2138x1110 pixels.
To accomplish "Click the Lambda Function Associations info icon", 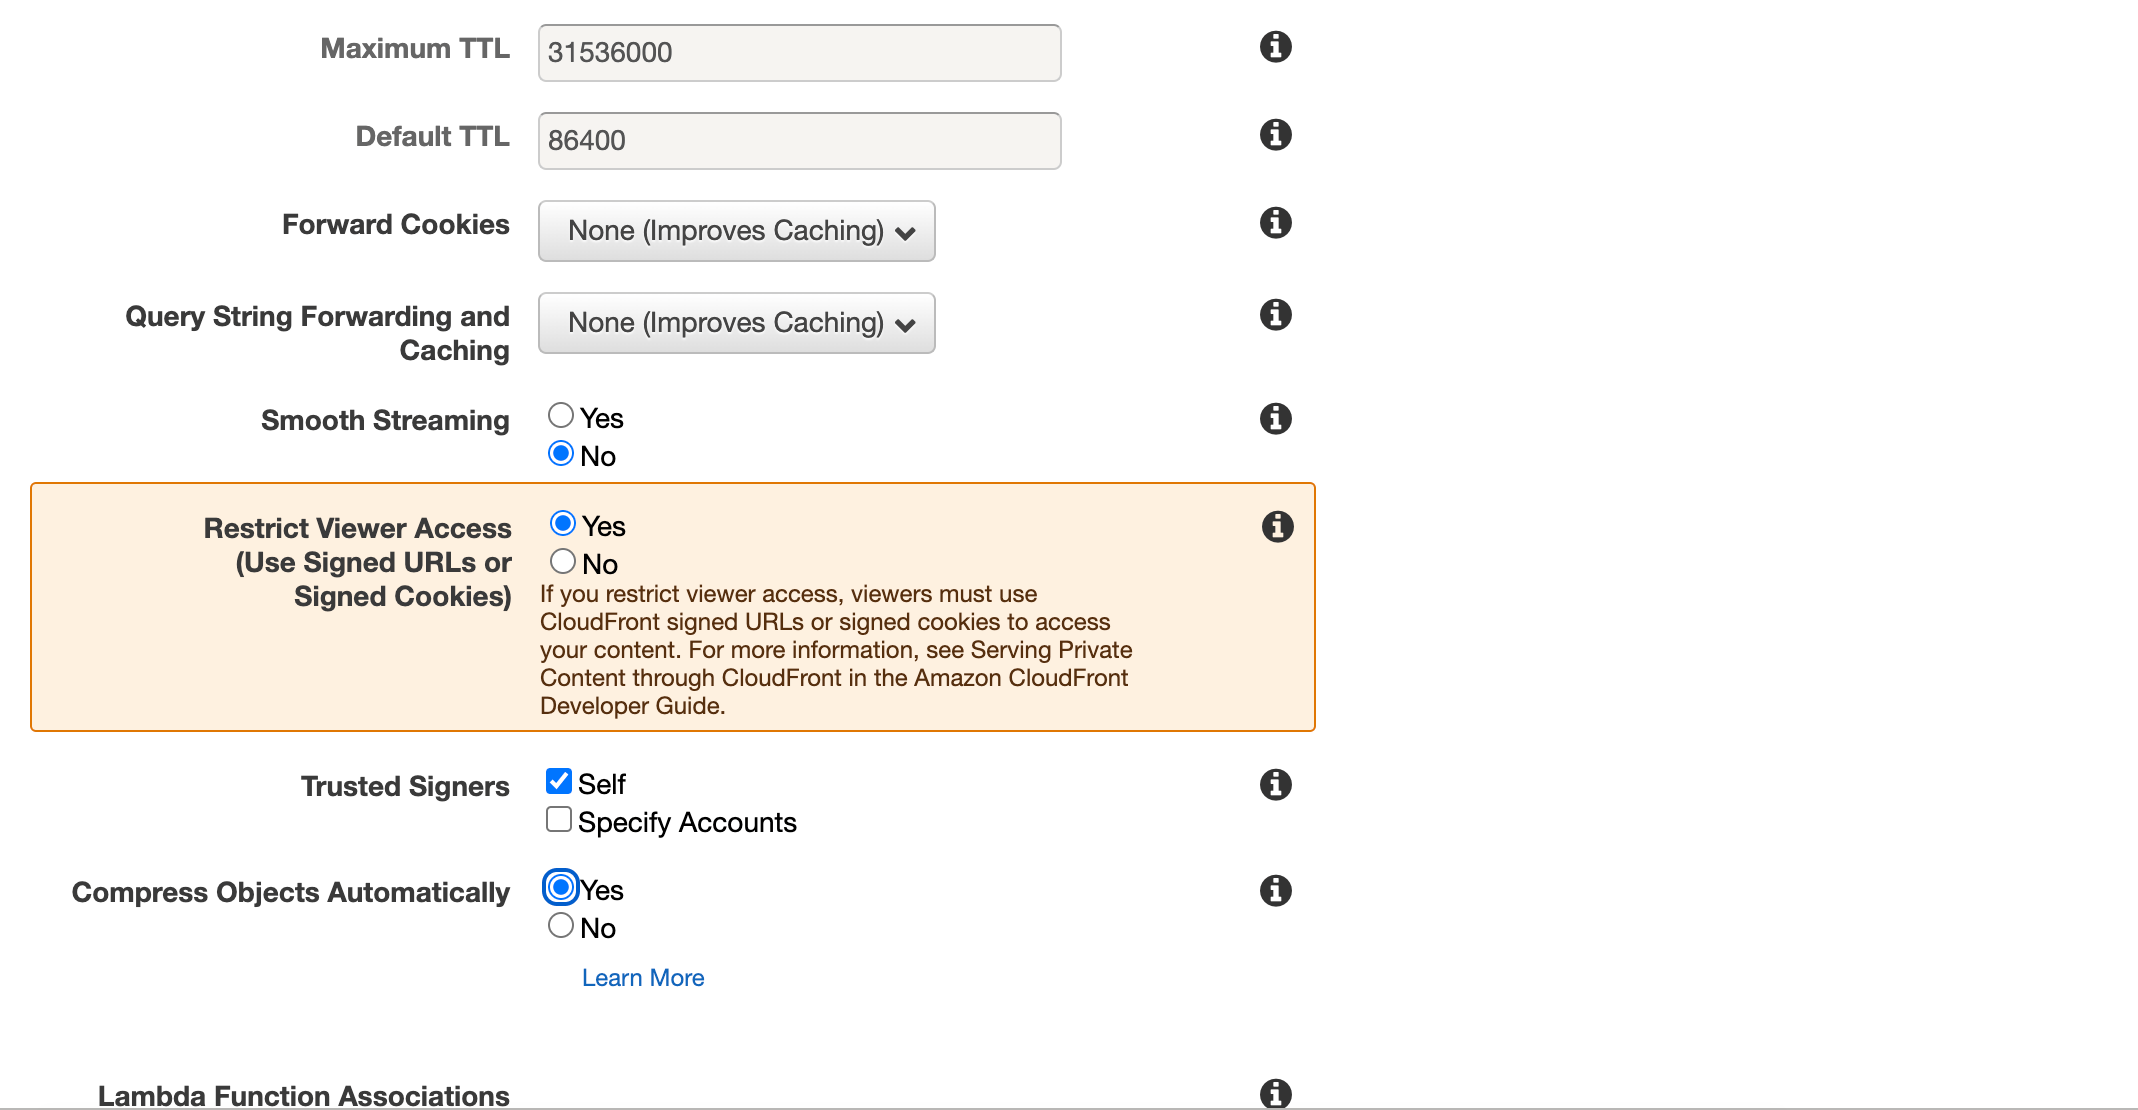I will pos(1275,1094).
